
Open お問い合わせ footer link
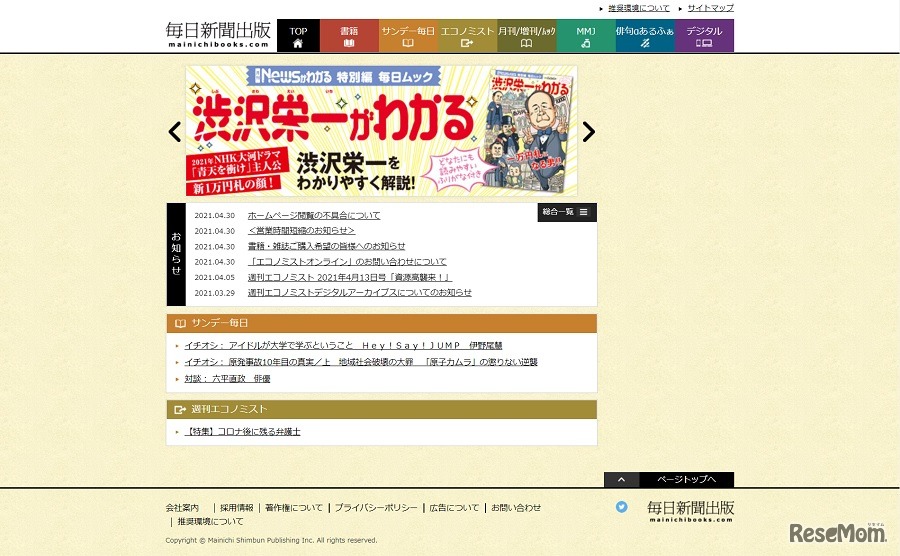tap(516, 508)
